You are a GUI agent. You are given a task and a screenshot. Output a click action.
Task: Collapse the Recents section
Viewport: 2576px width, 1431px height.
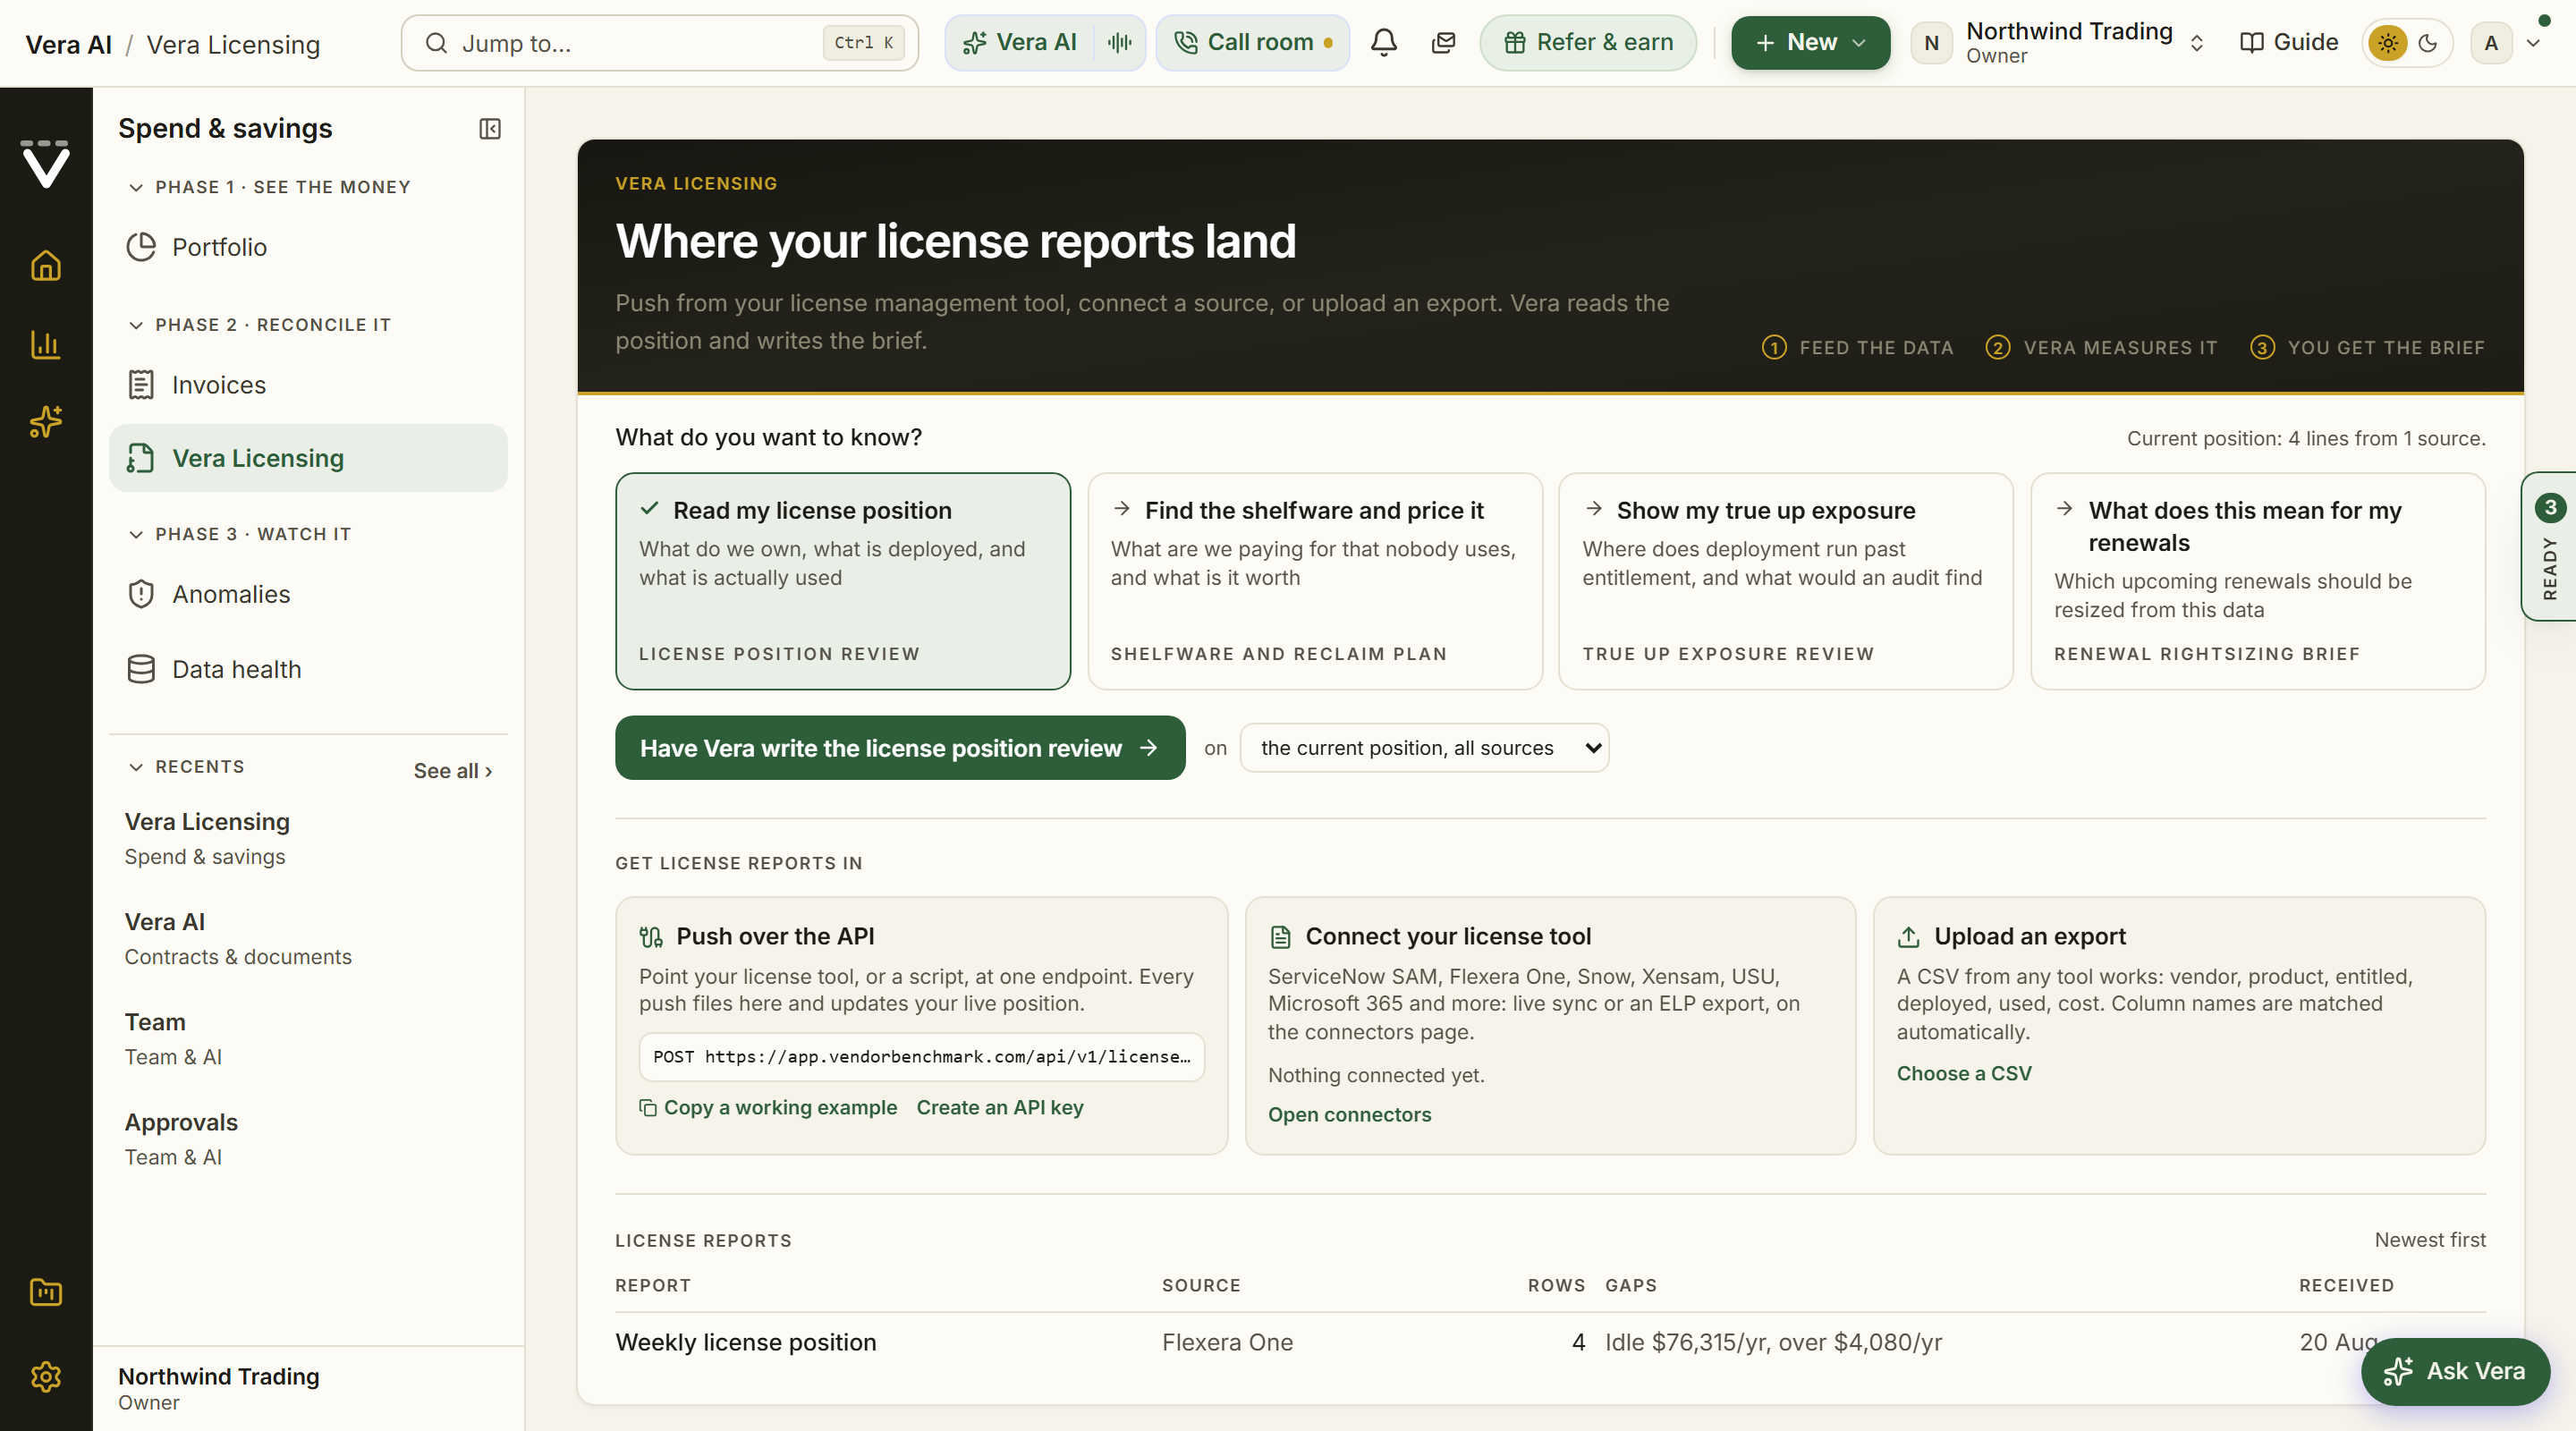click(x=187, y=767)
